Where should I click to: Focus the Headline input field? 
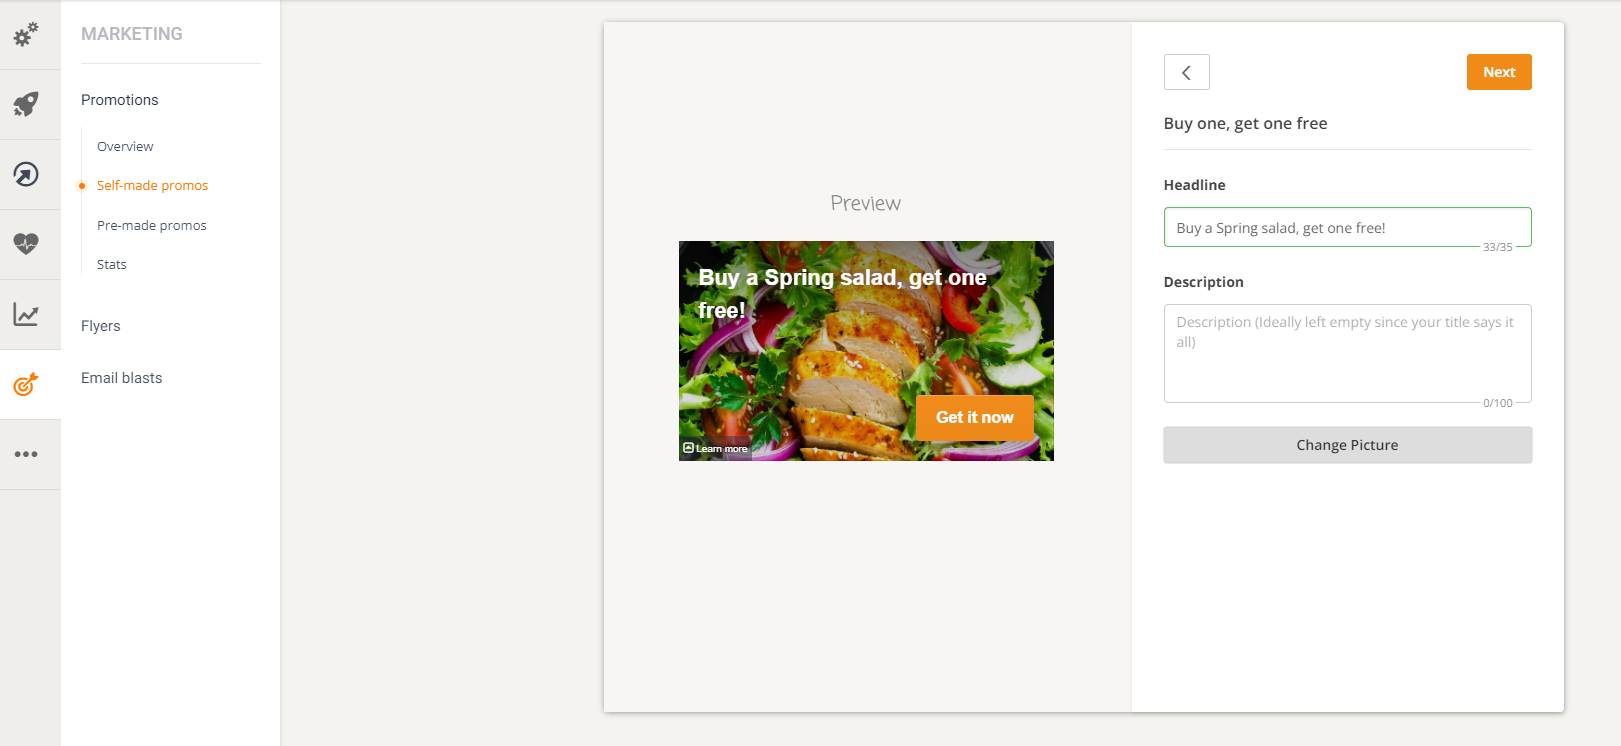pyautogui.click(x=1347, y=227)
